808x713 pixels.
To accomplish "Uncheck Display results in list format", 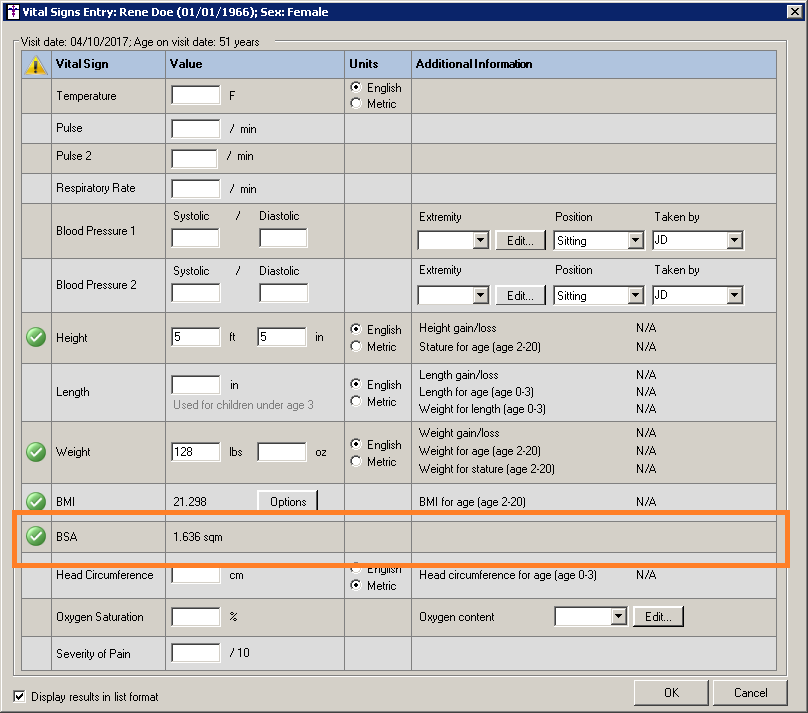I will pyautogui.click(x=20, y=696).
